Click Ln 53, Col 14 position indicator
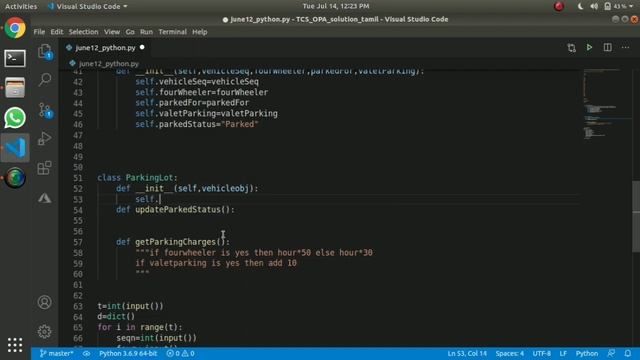Viewport: 640px width, 360px height. point(467,353)
